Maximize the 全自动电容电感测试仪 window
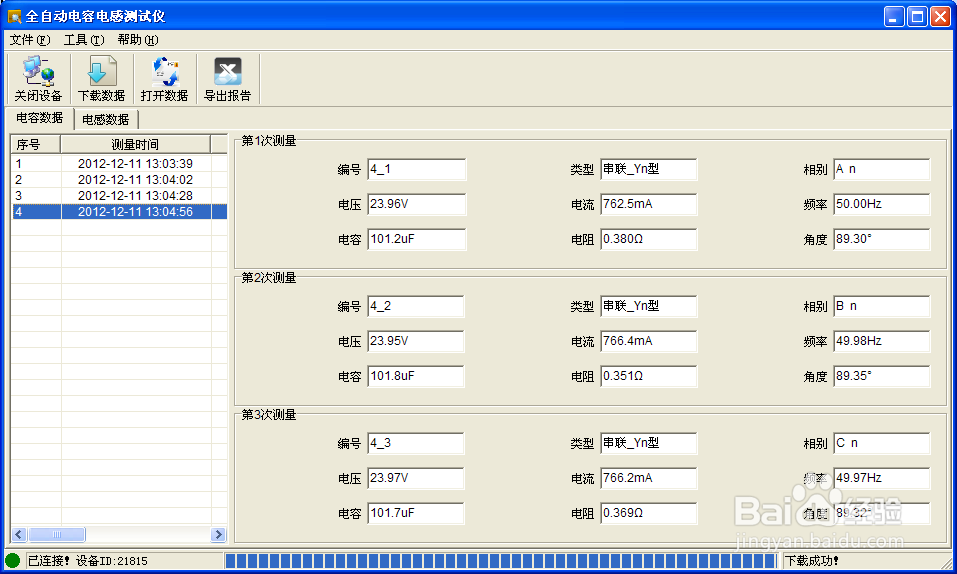 917,16
